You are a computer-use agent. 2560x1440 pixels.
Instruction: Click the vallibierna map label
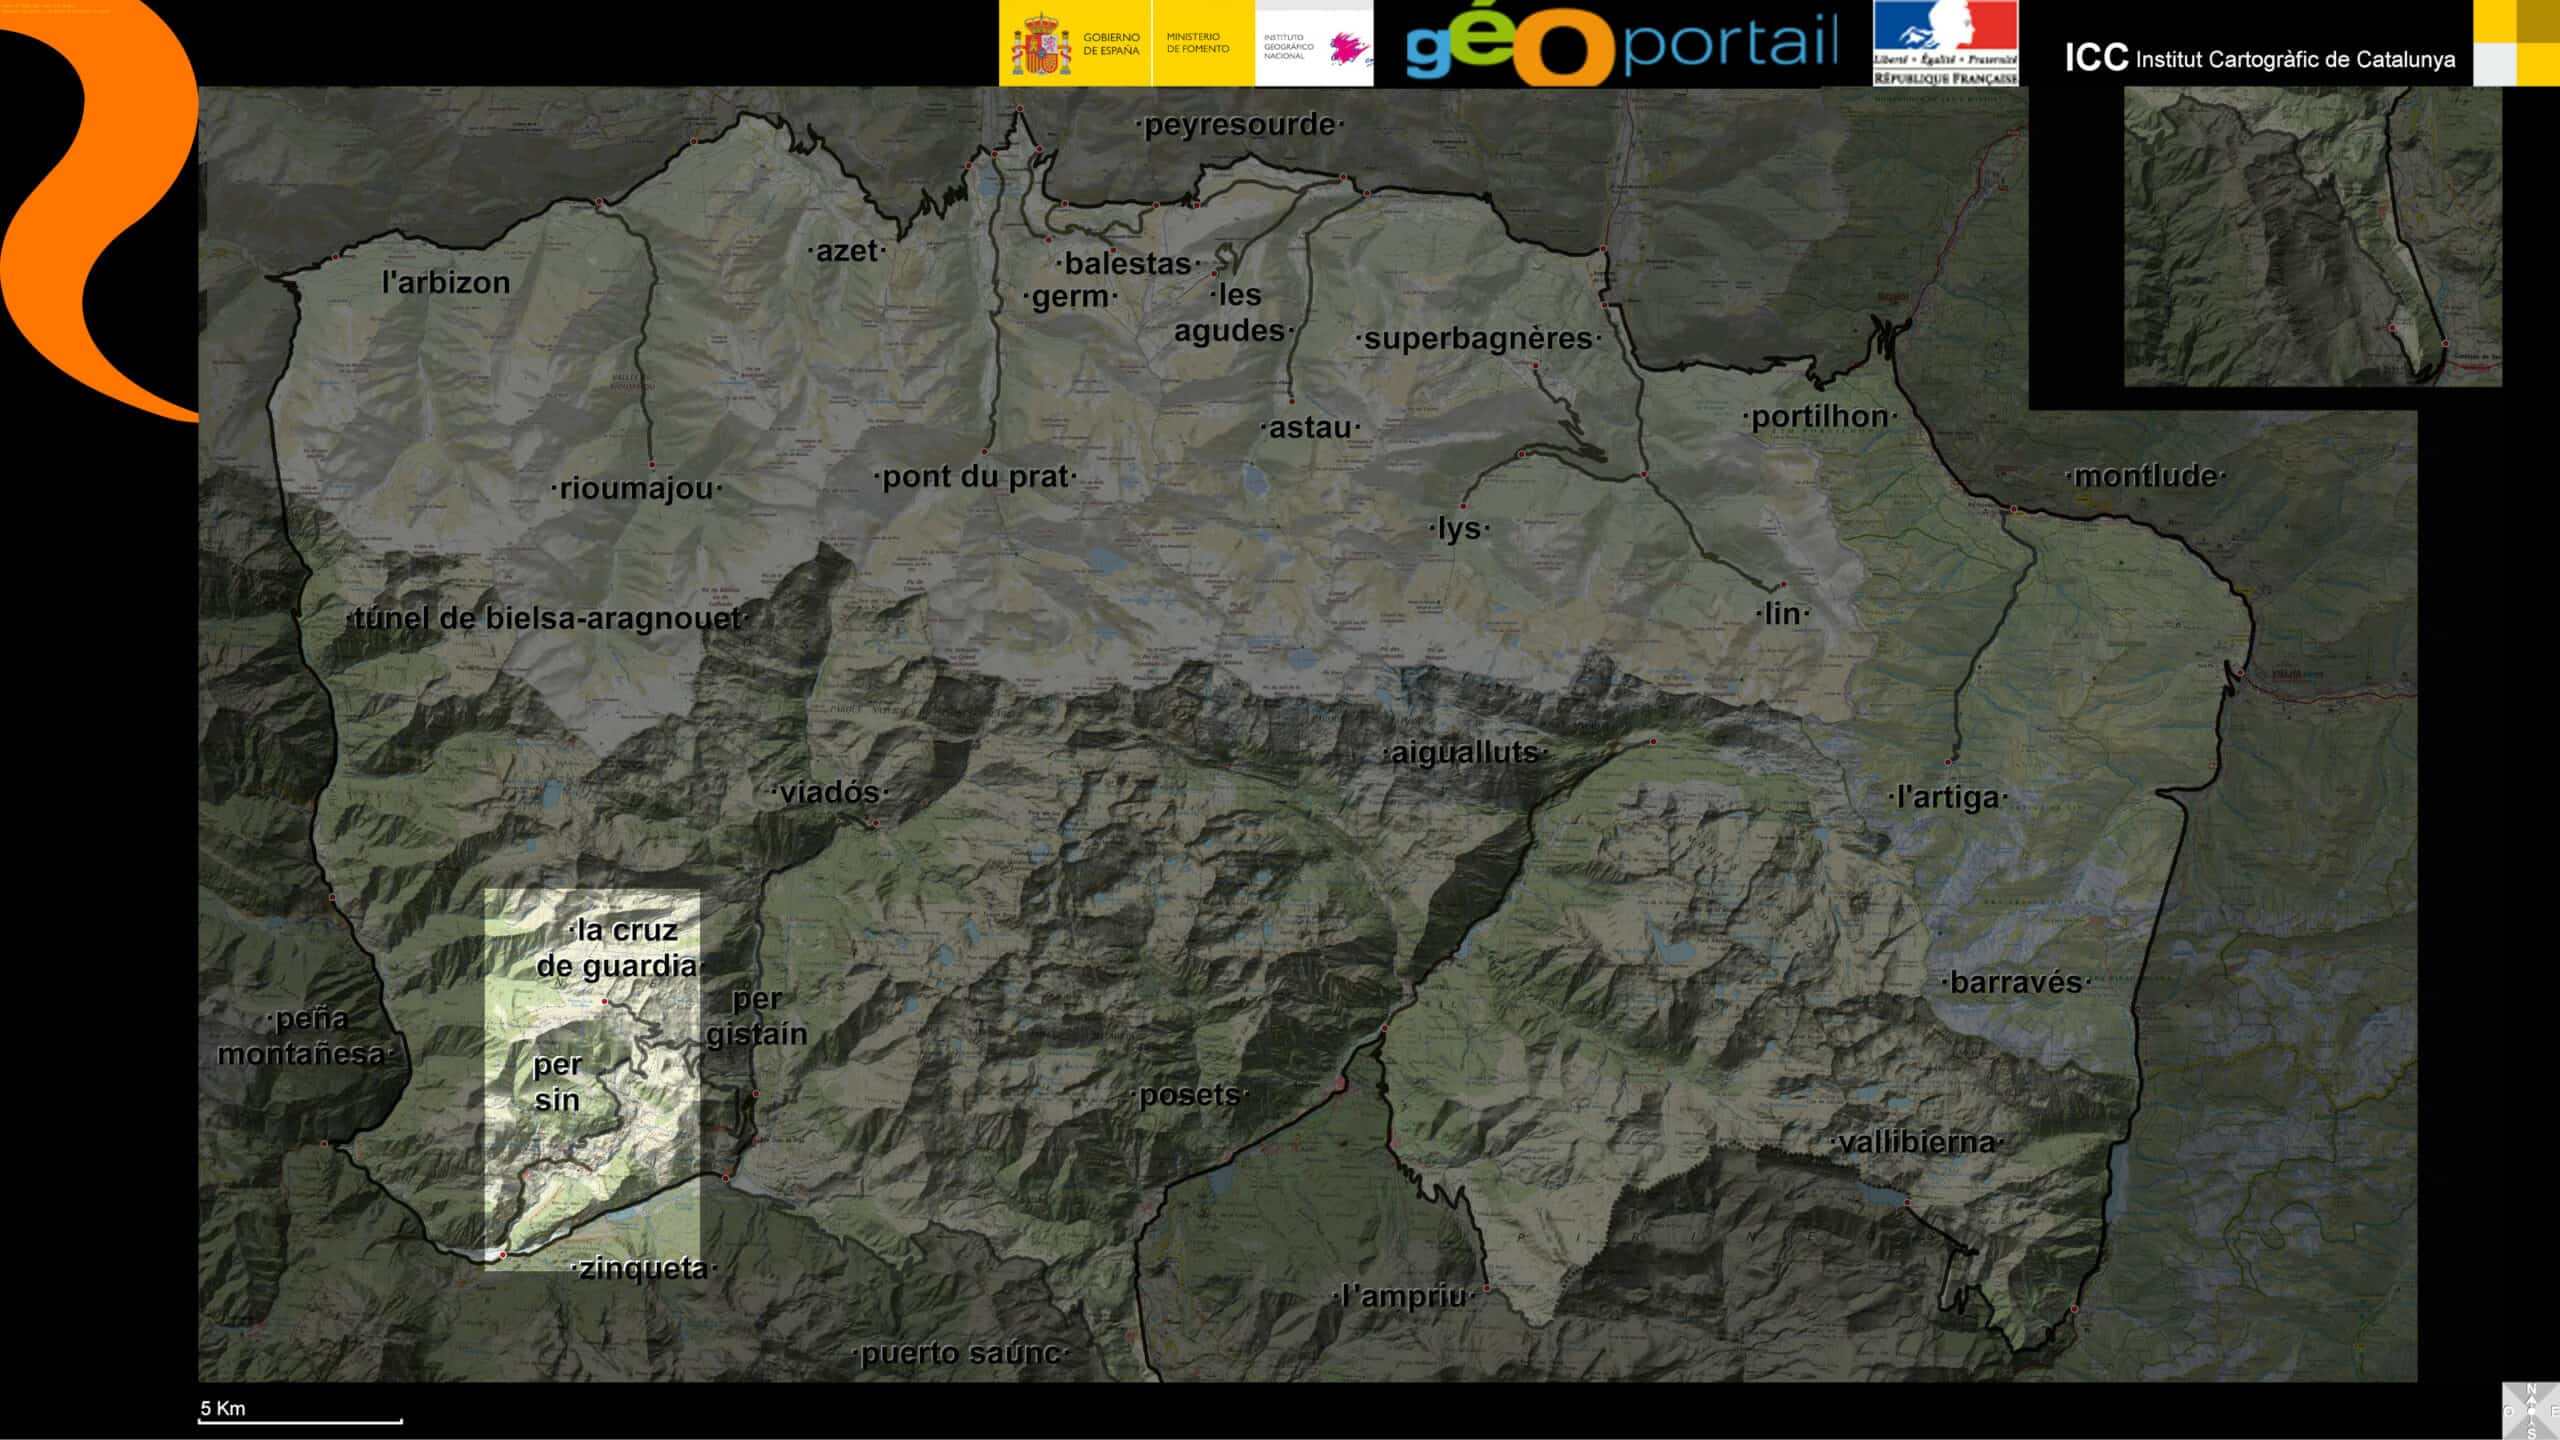point(1916,1142)
